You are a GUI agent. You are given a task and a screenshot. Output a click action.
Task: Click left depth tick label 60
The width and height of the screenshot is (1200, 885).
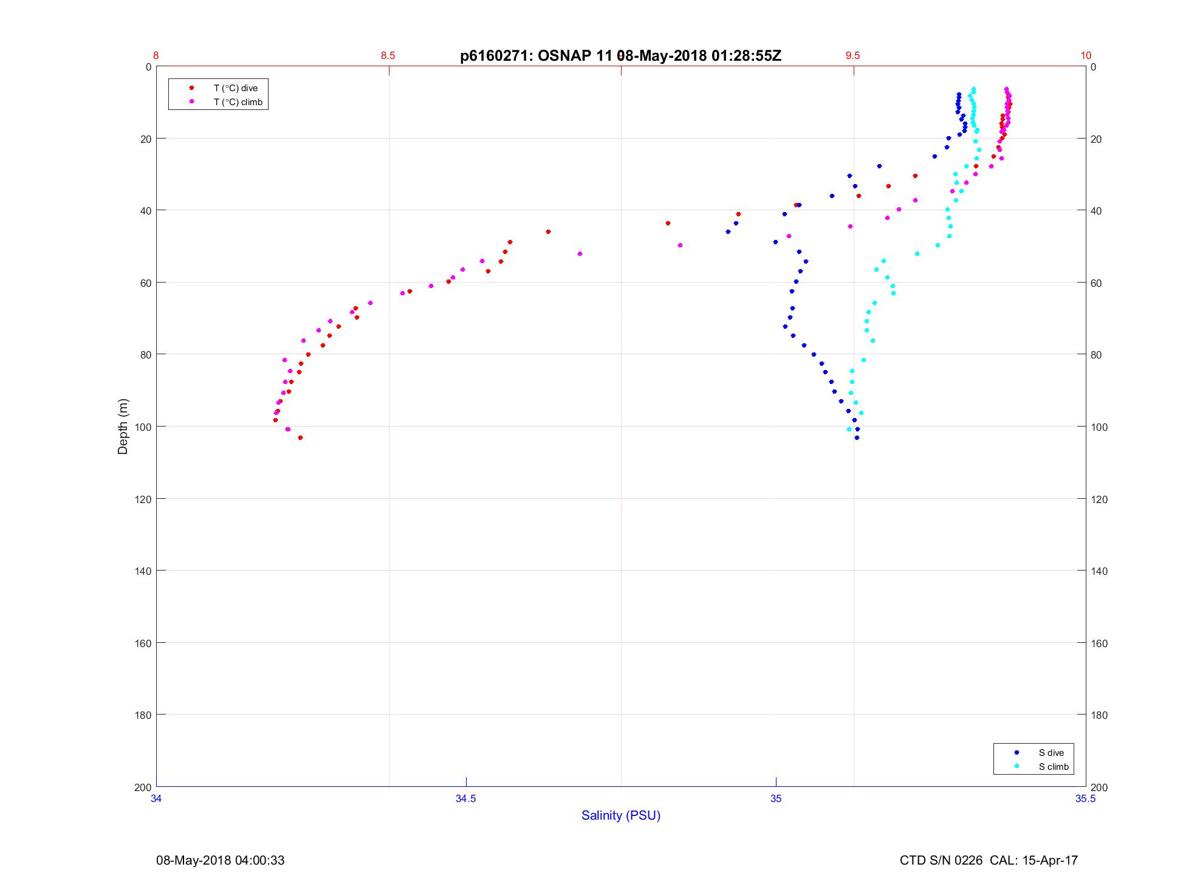coord(145,283)
